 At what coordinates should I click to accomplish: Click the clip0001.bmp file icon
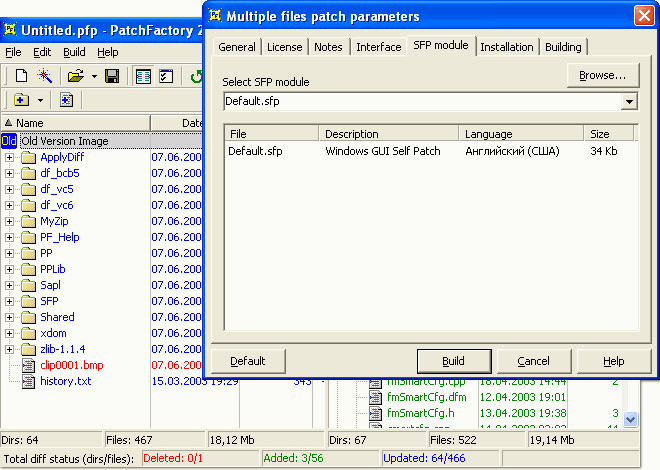28,365
